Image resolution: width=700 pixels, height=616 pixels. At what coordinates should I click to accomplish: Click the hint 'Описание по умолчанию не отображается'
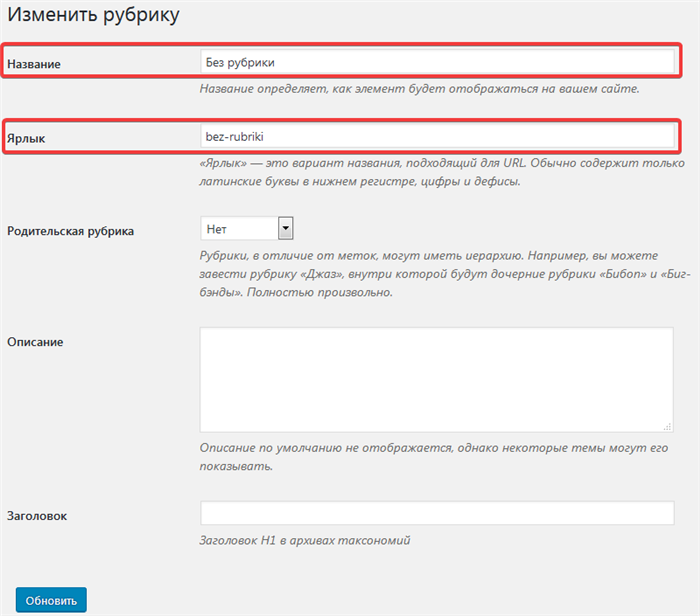433,457
